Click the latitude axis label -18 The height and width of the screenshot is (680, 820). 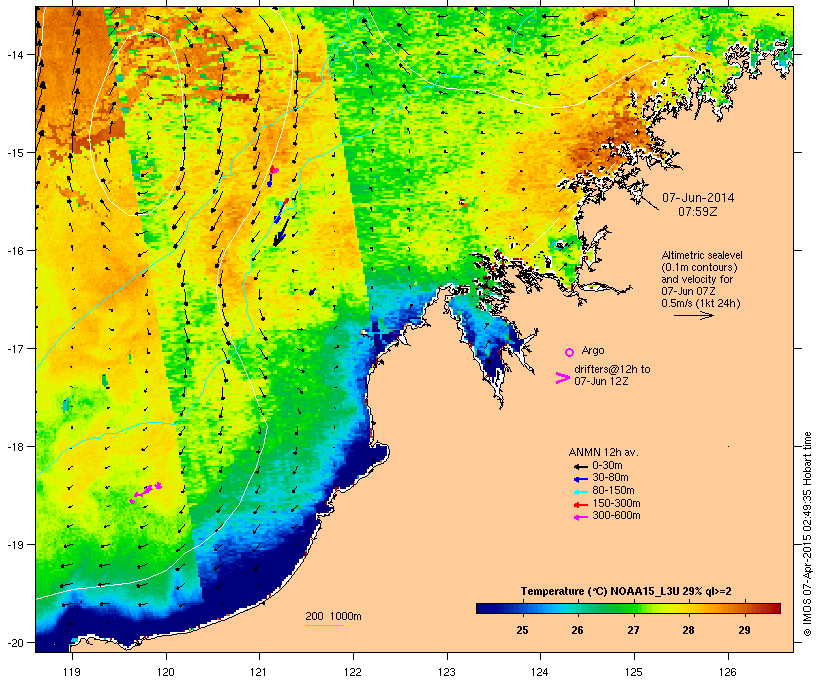14,447
